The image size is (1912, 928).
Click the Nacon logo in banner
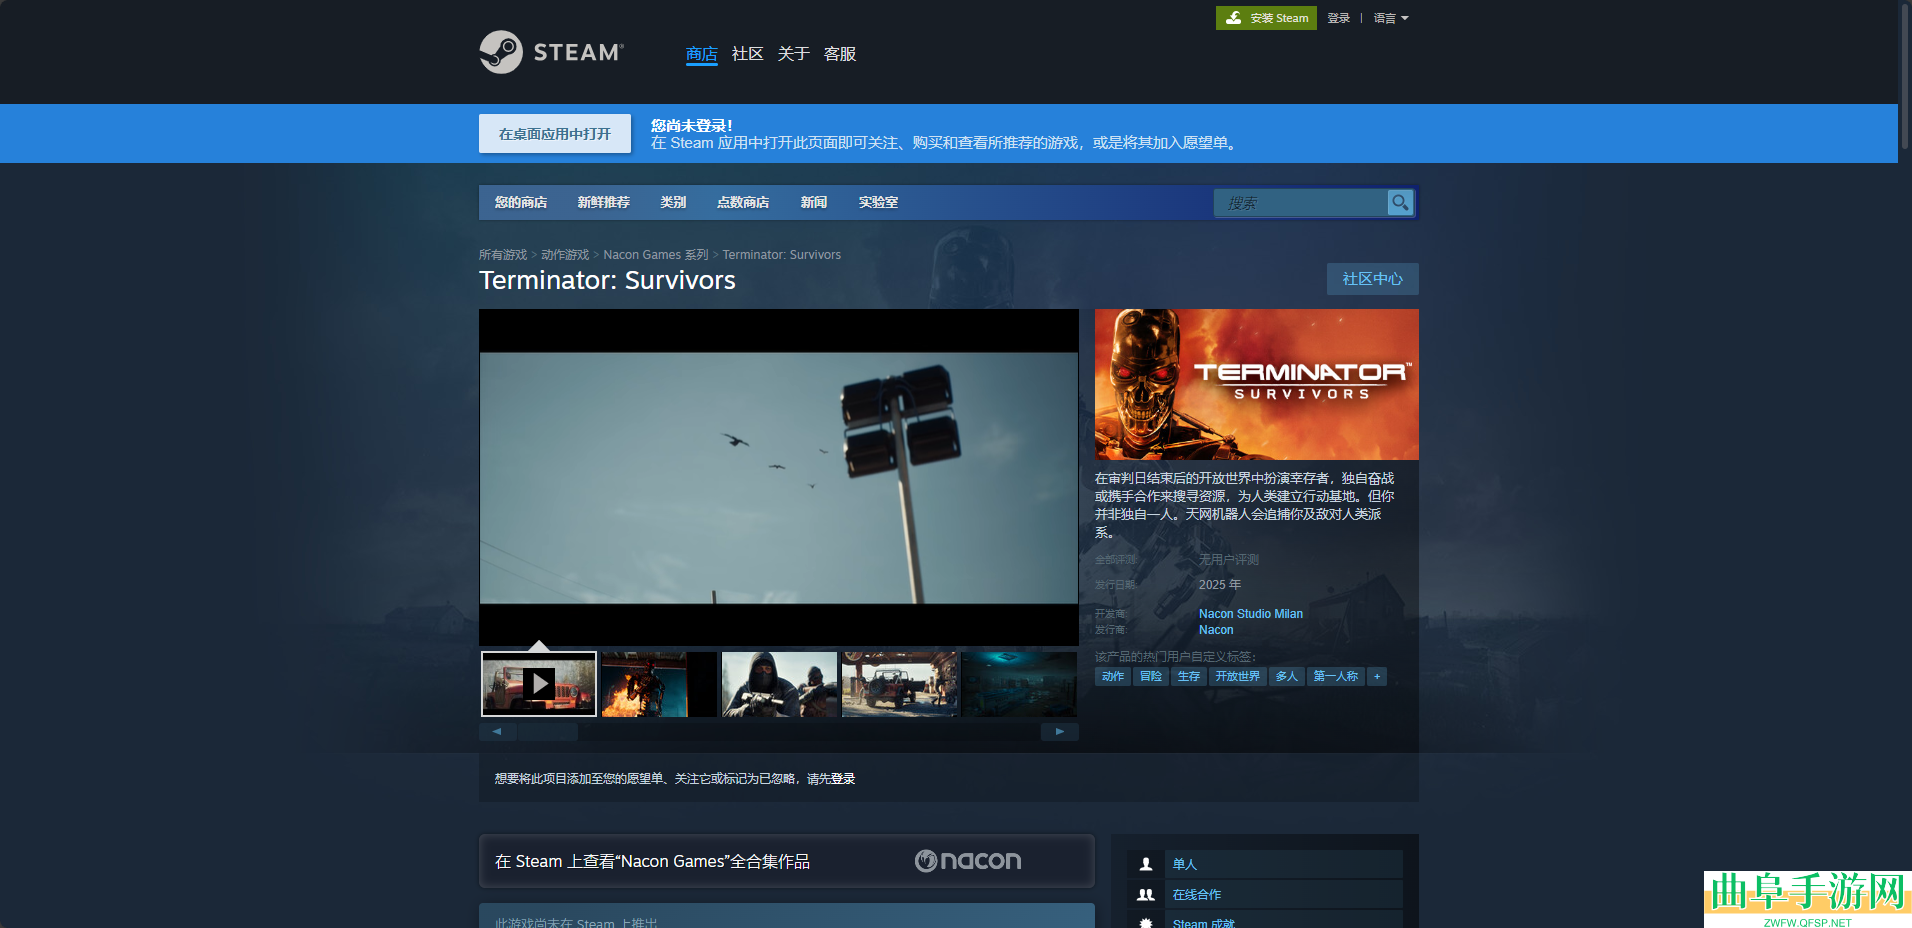[x=968, y=861]
